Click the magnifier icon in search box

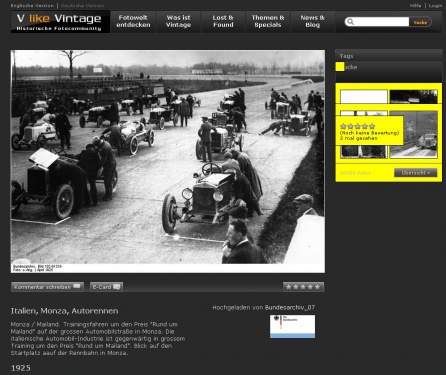click(x=350, y=22)
